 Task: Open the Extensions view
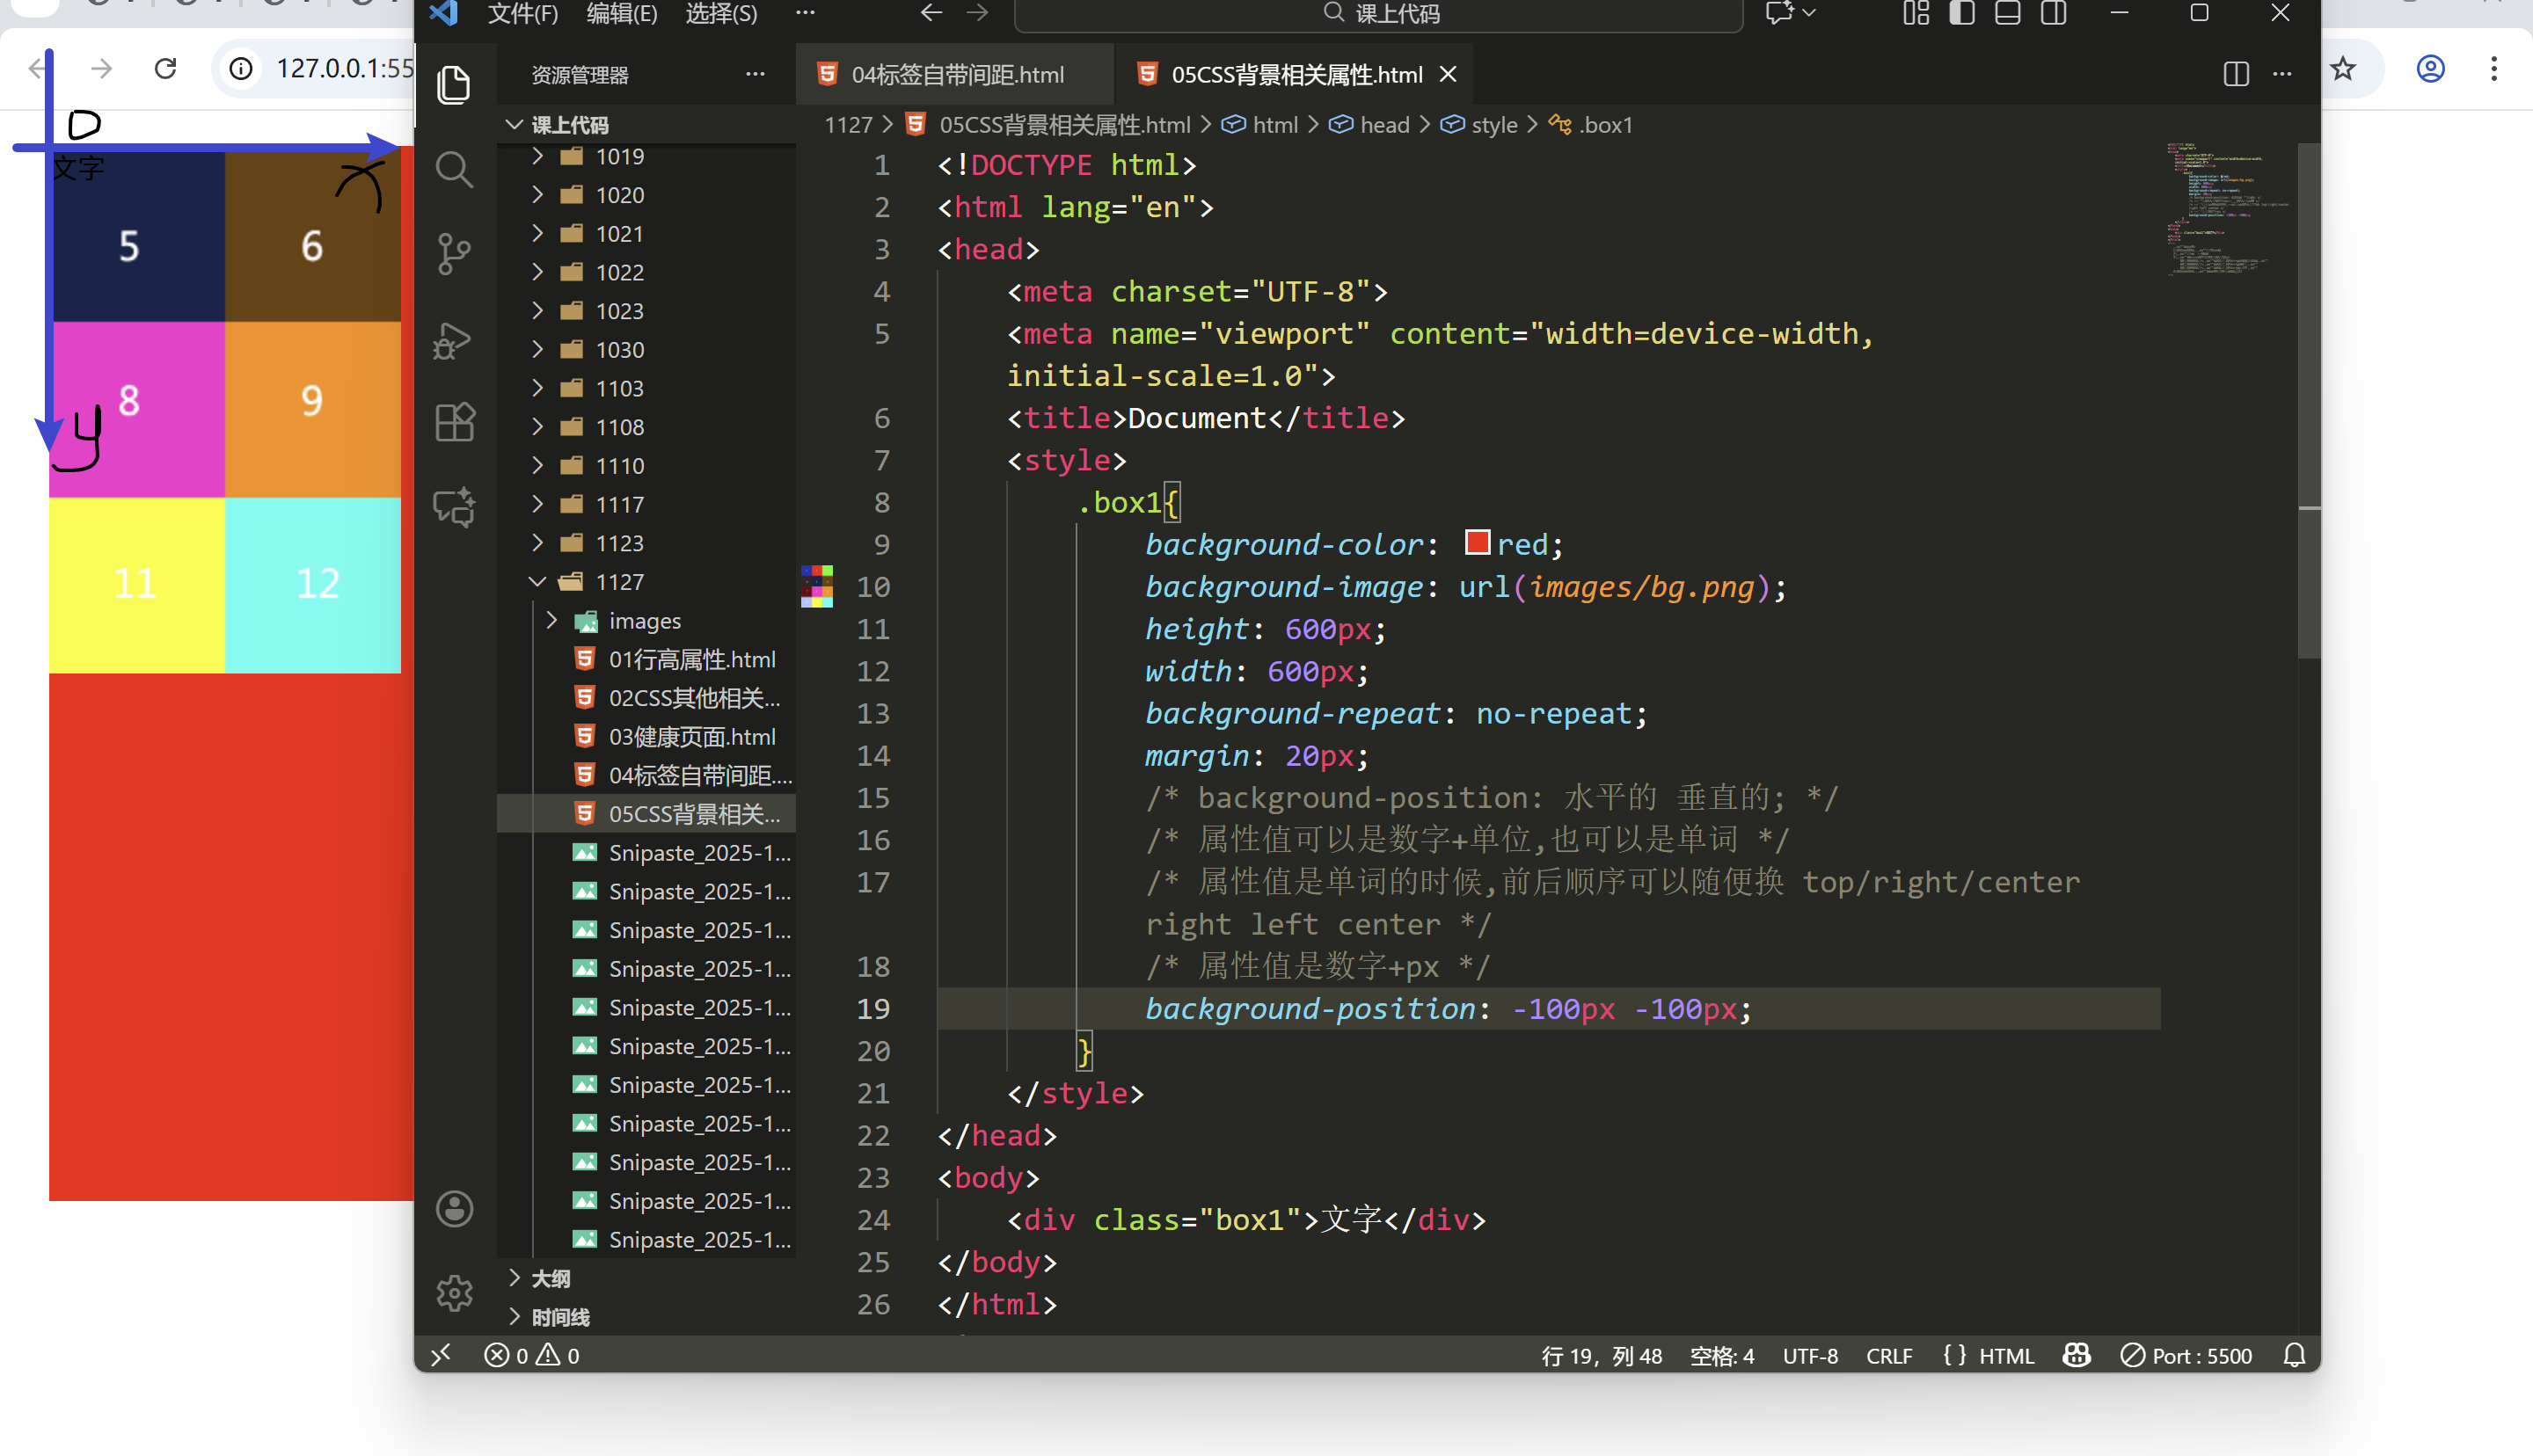coord(454,423)
